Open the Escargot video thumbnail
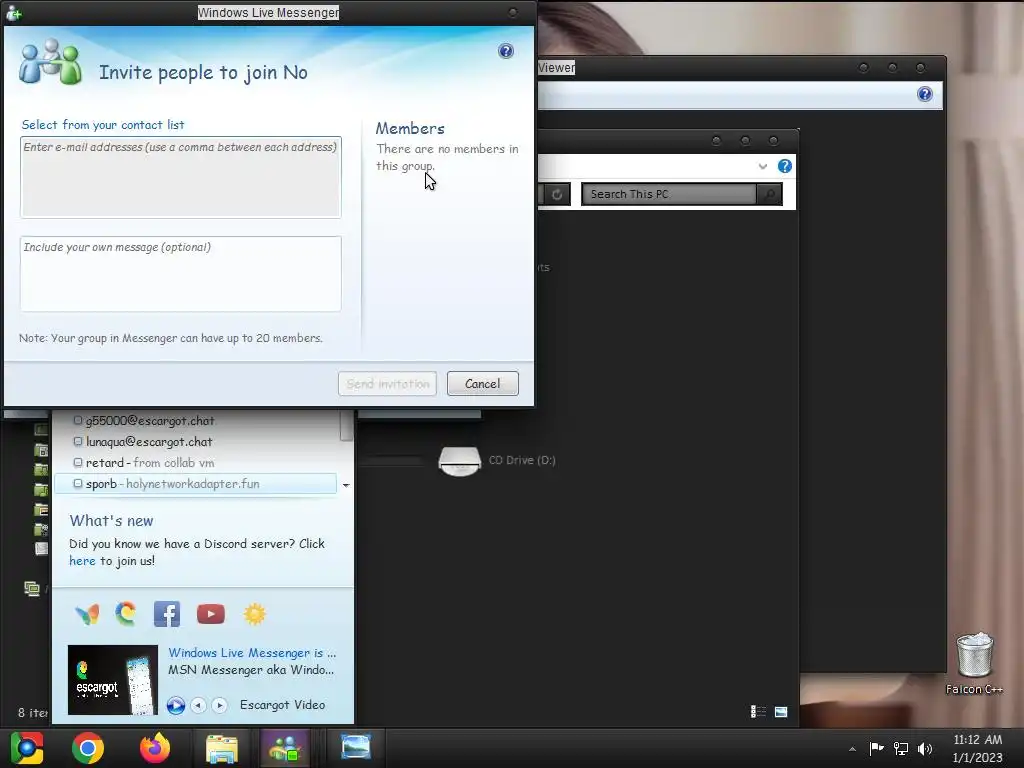The image size is (1024, 768). coord(113,680)
